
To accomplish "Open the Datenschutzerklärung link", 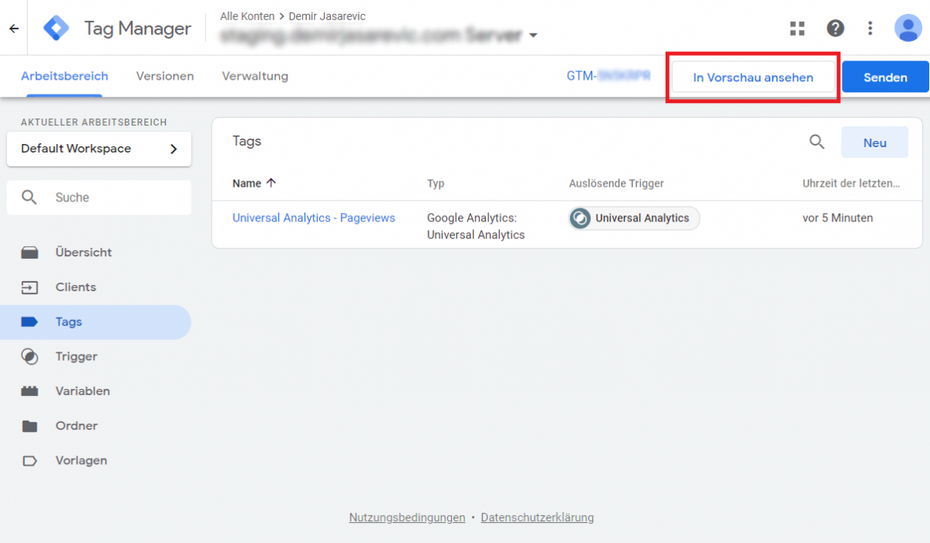I will coord(537,518).
